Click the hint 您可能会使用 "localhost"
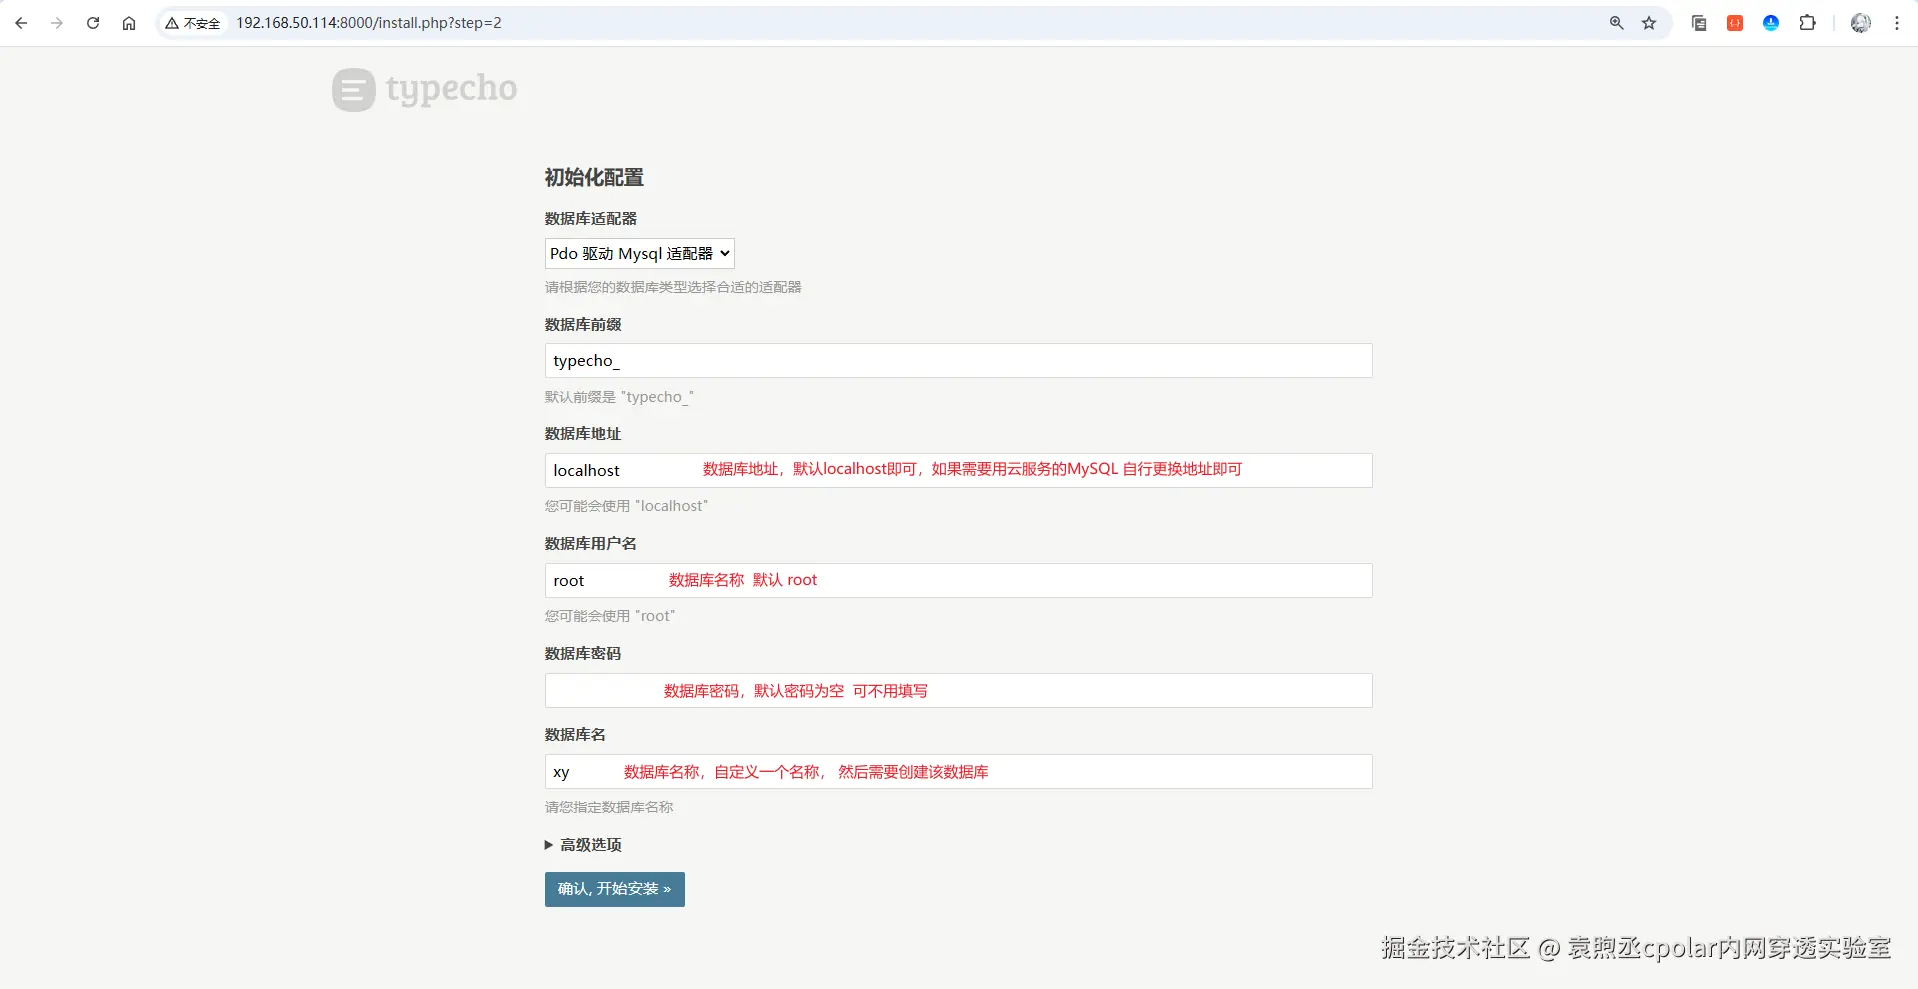This screenshot has width=1918, height=989. pyautogui.click(x=626, y=507)
